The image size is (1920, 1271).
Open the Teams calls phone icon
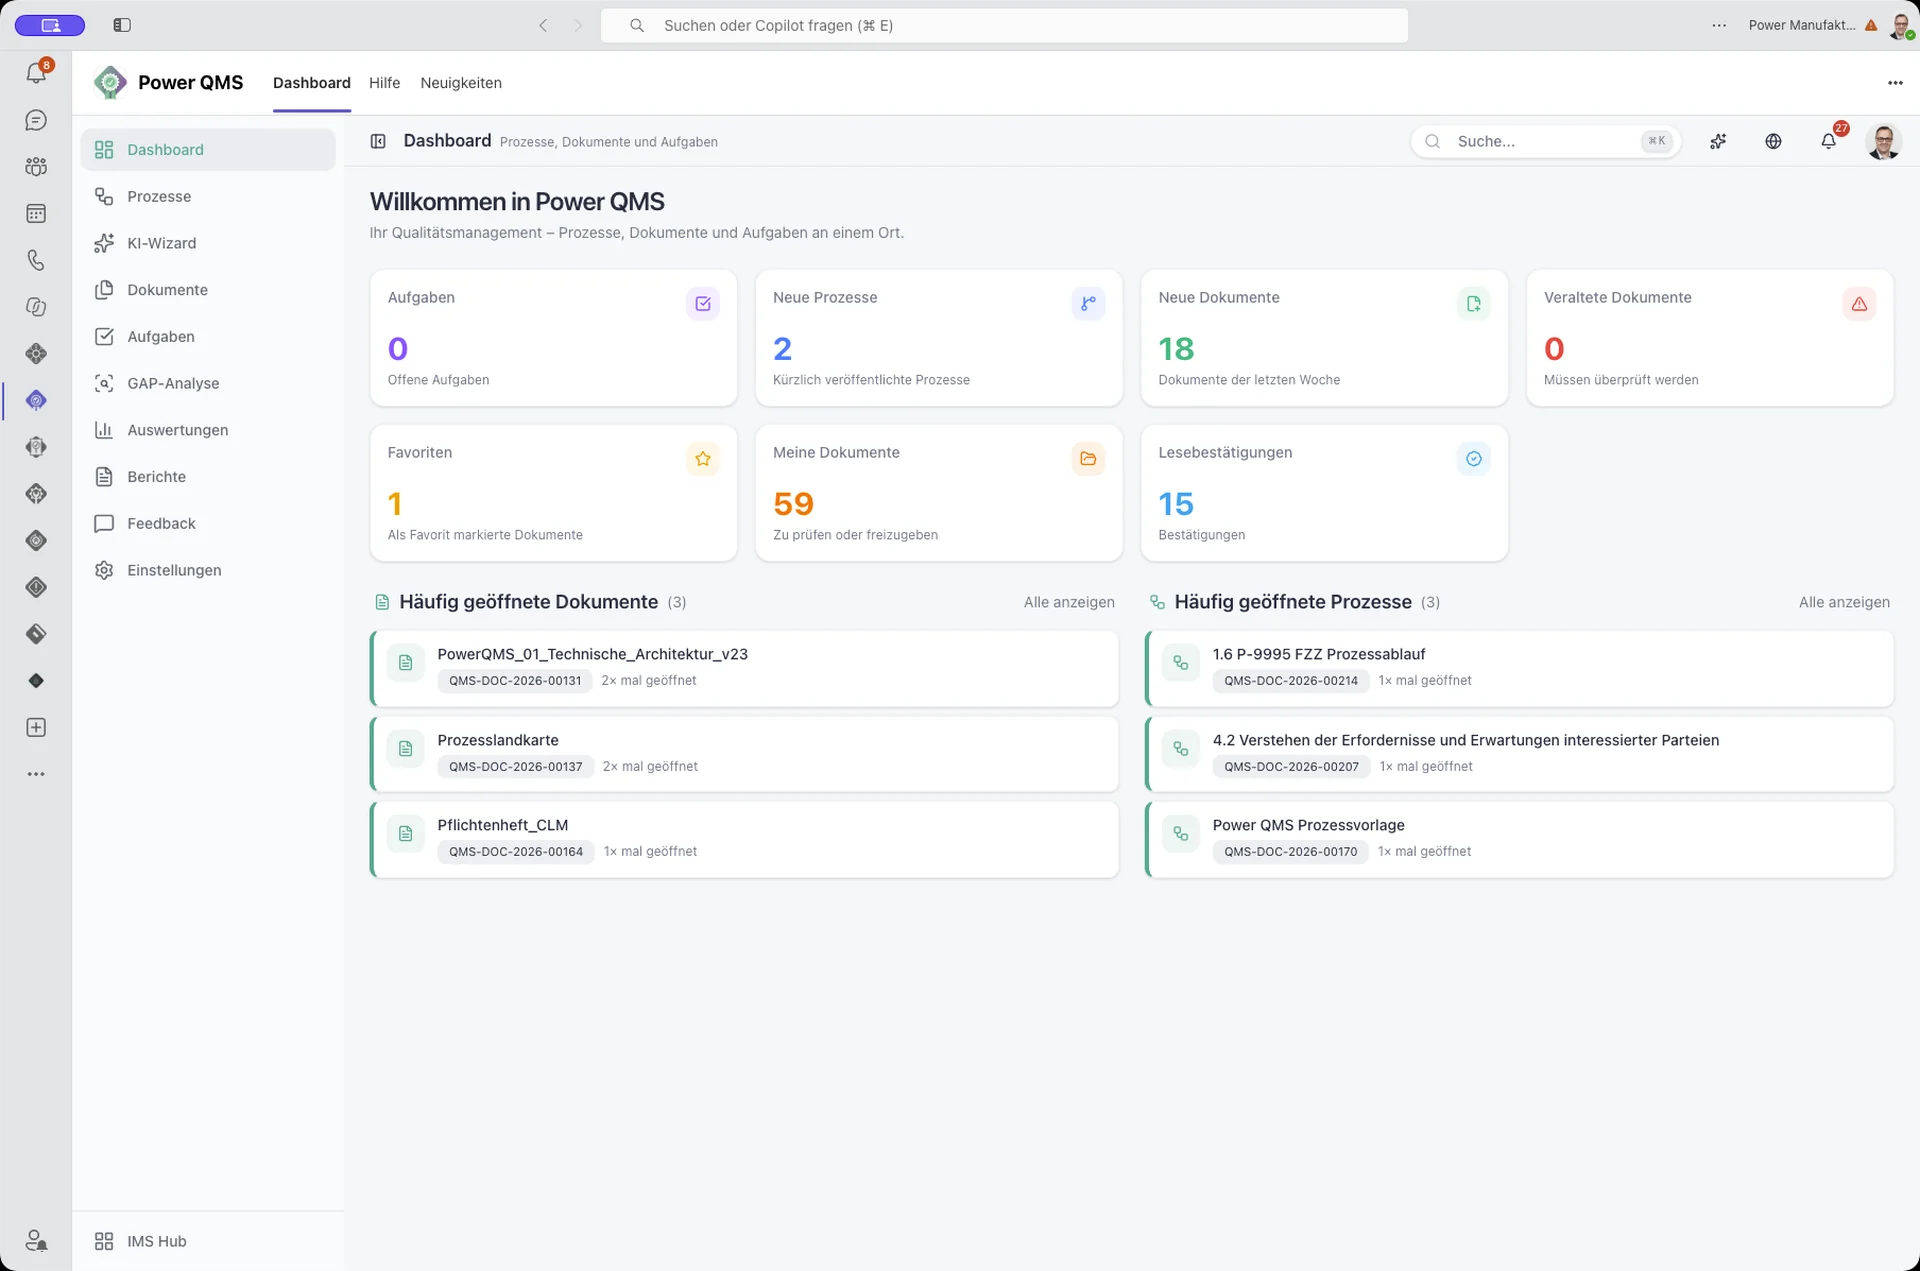[36, 260]
